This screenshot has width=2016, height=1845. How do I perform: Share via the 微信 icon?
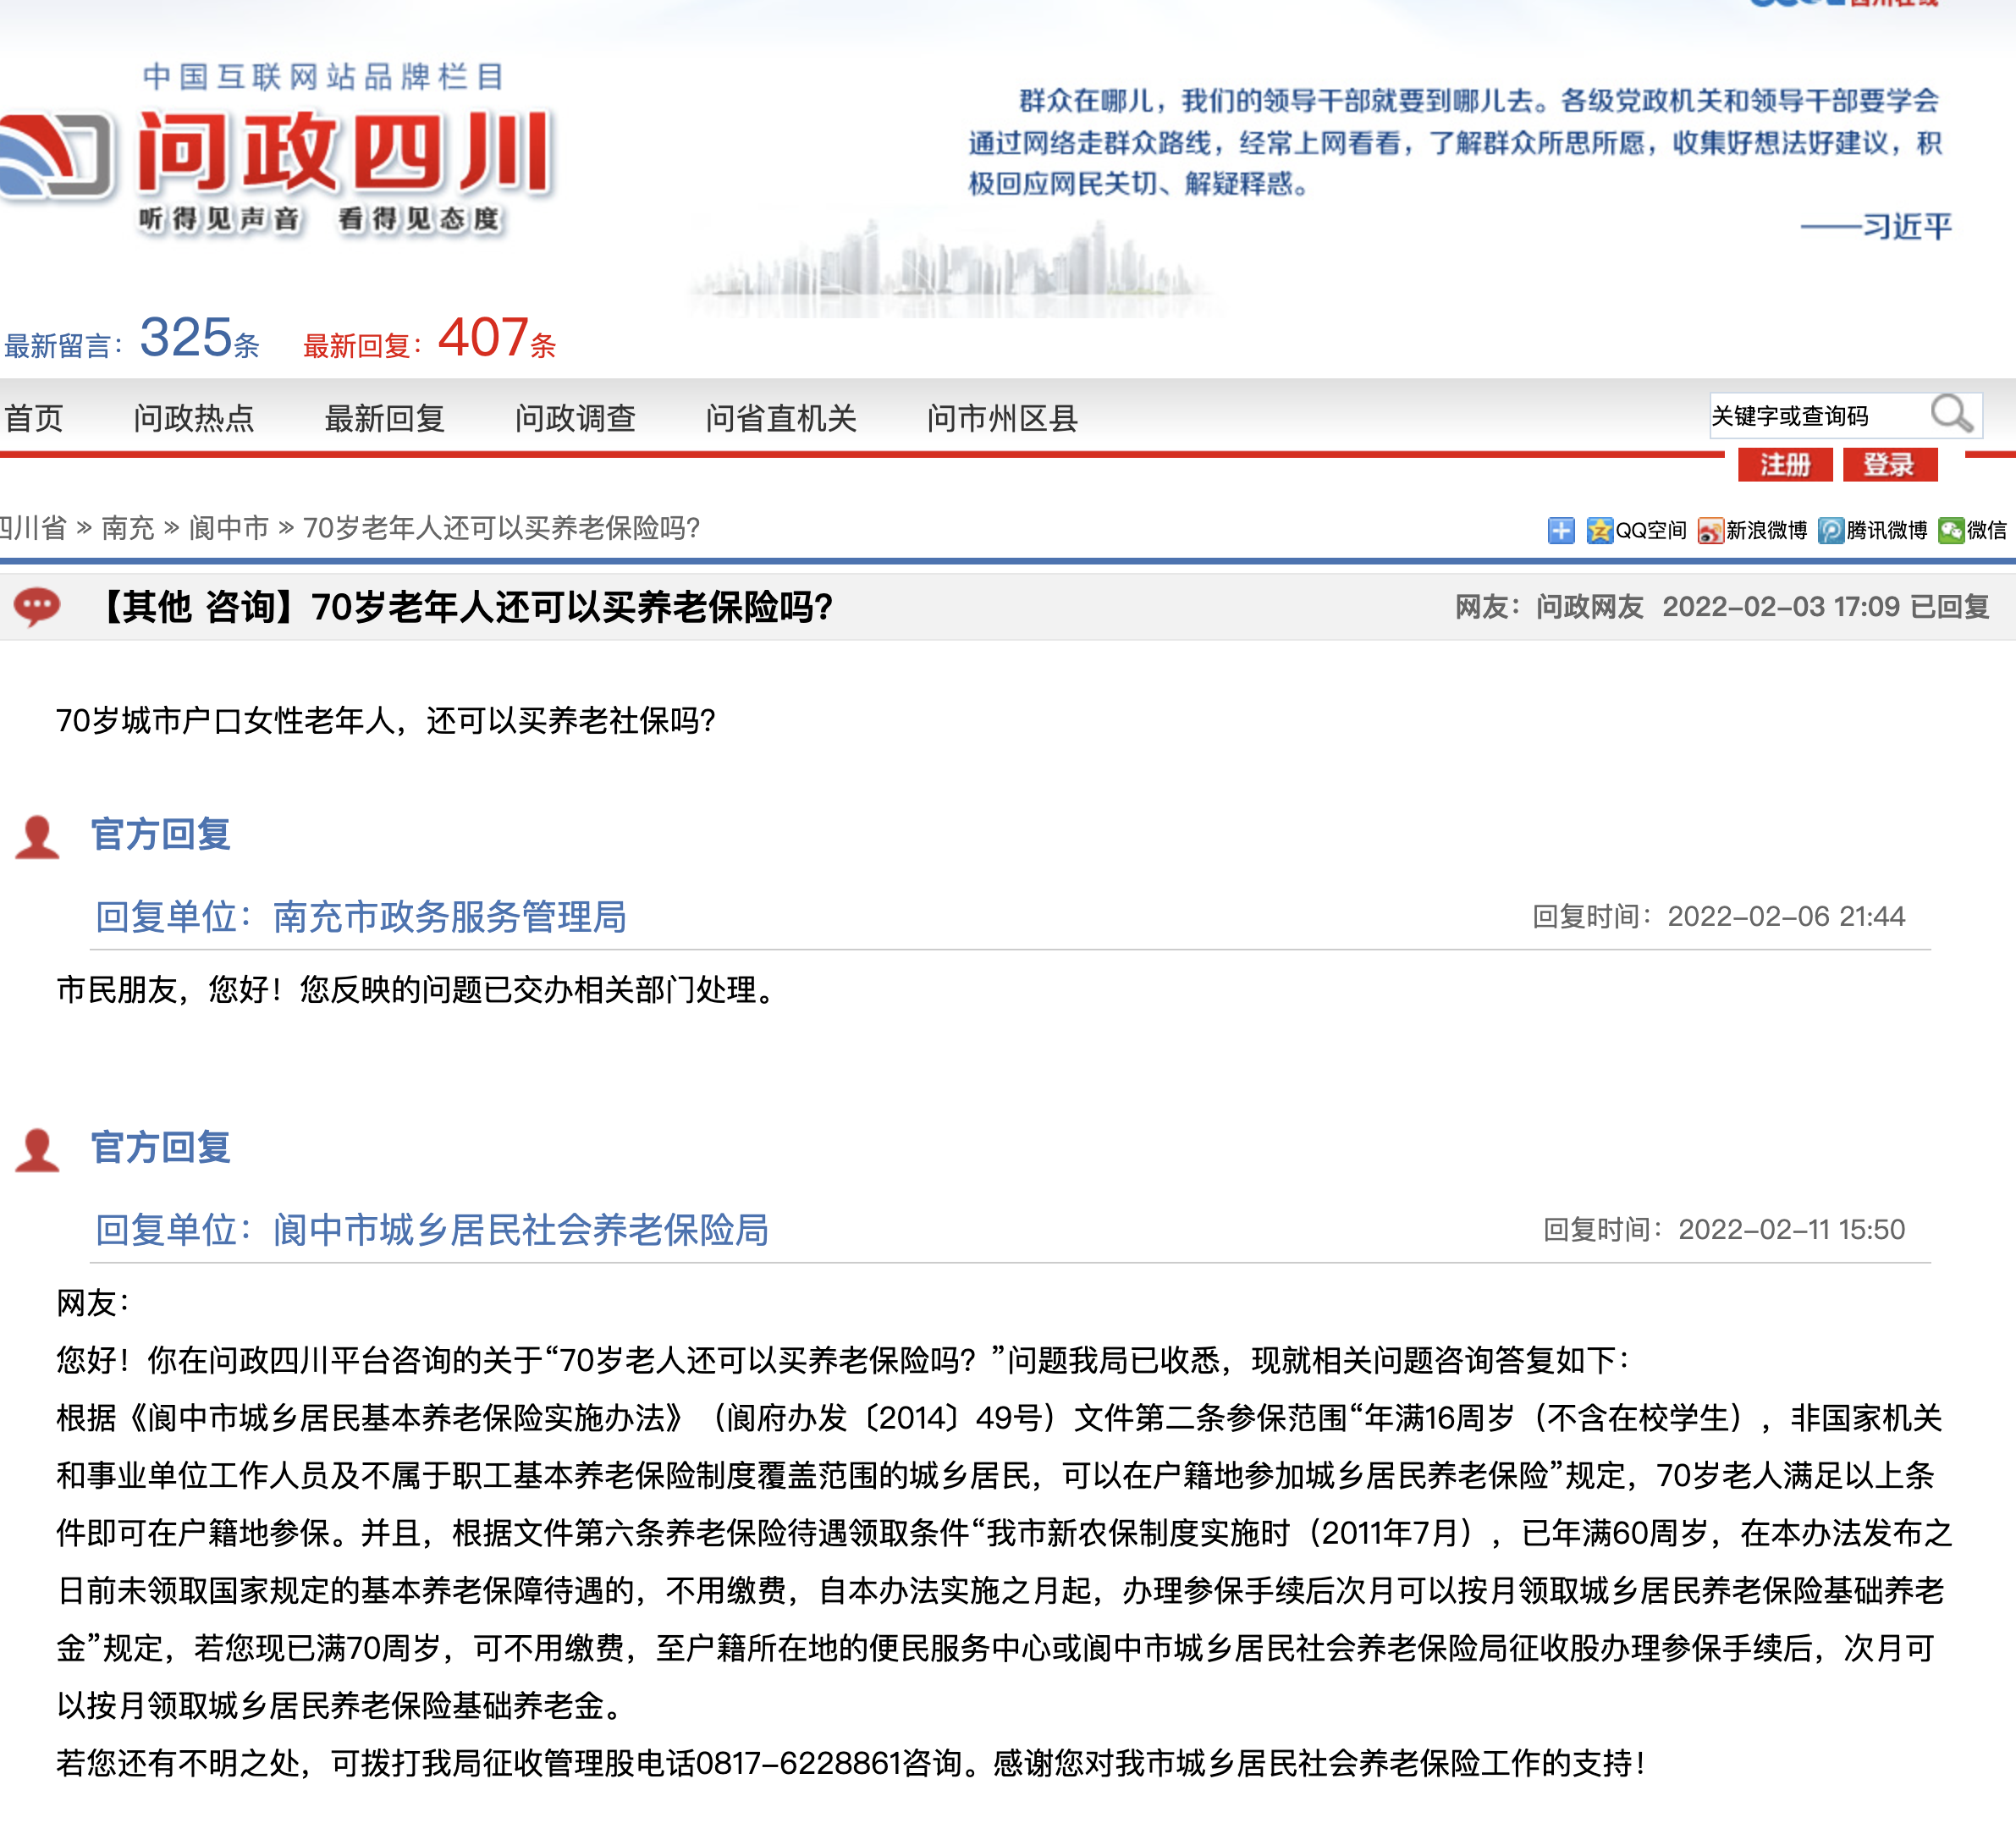[1951, 530]
